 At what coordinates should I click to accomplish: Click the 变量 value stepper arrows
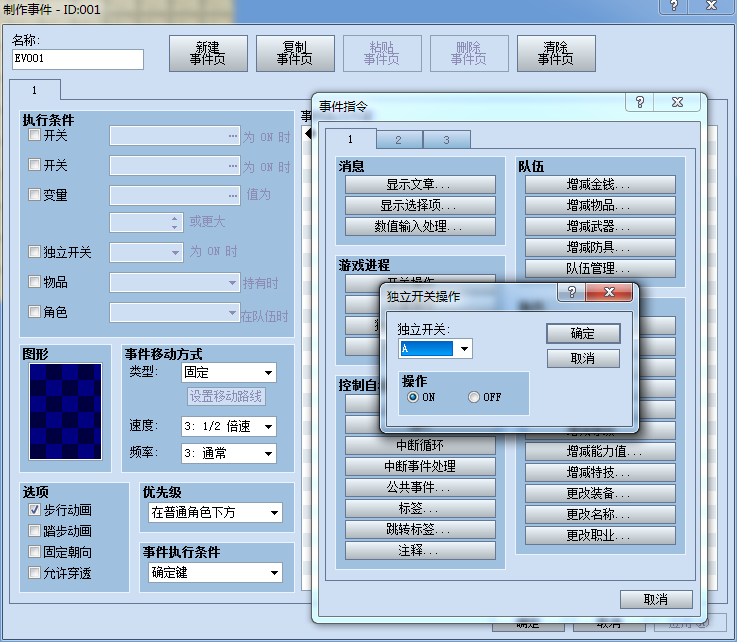(174, 223)
